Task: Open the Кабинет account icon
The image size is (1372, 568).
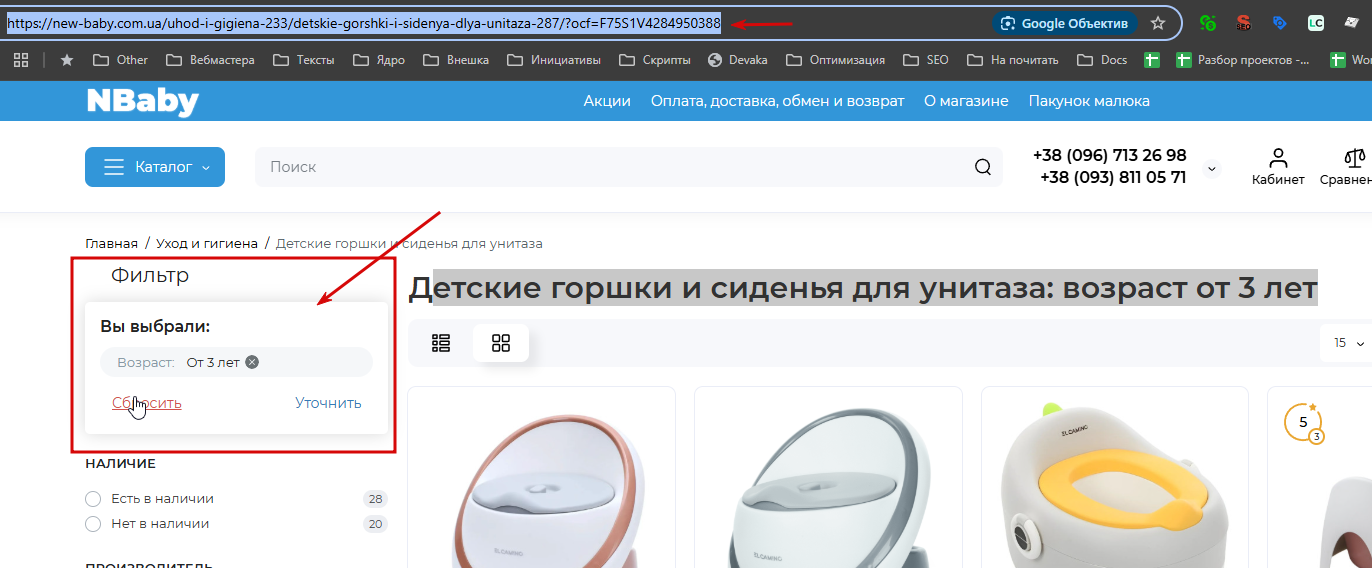Action: point(1278,167)
